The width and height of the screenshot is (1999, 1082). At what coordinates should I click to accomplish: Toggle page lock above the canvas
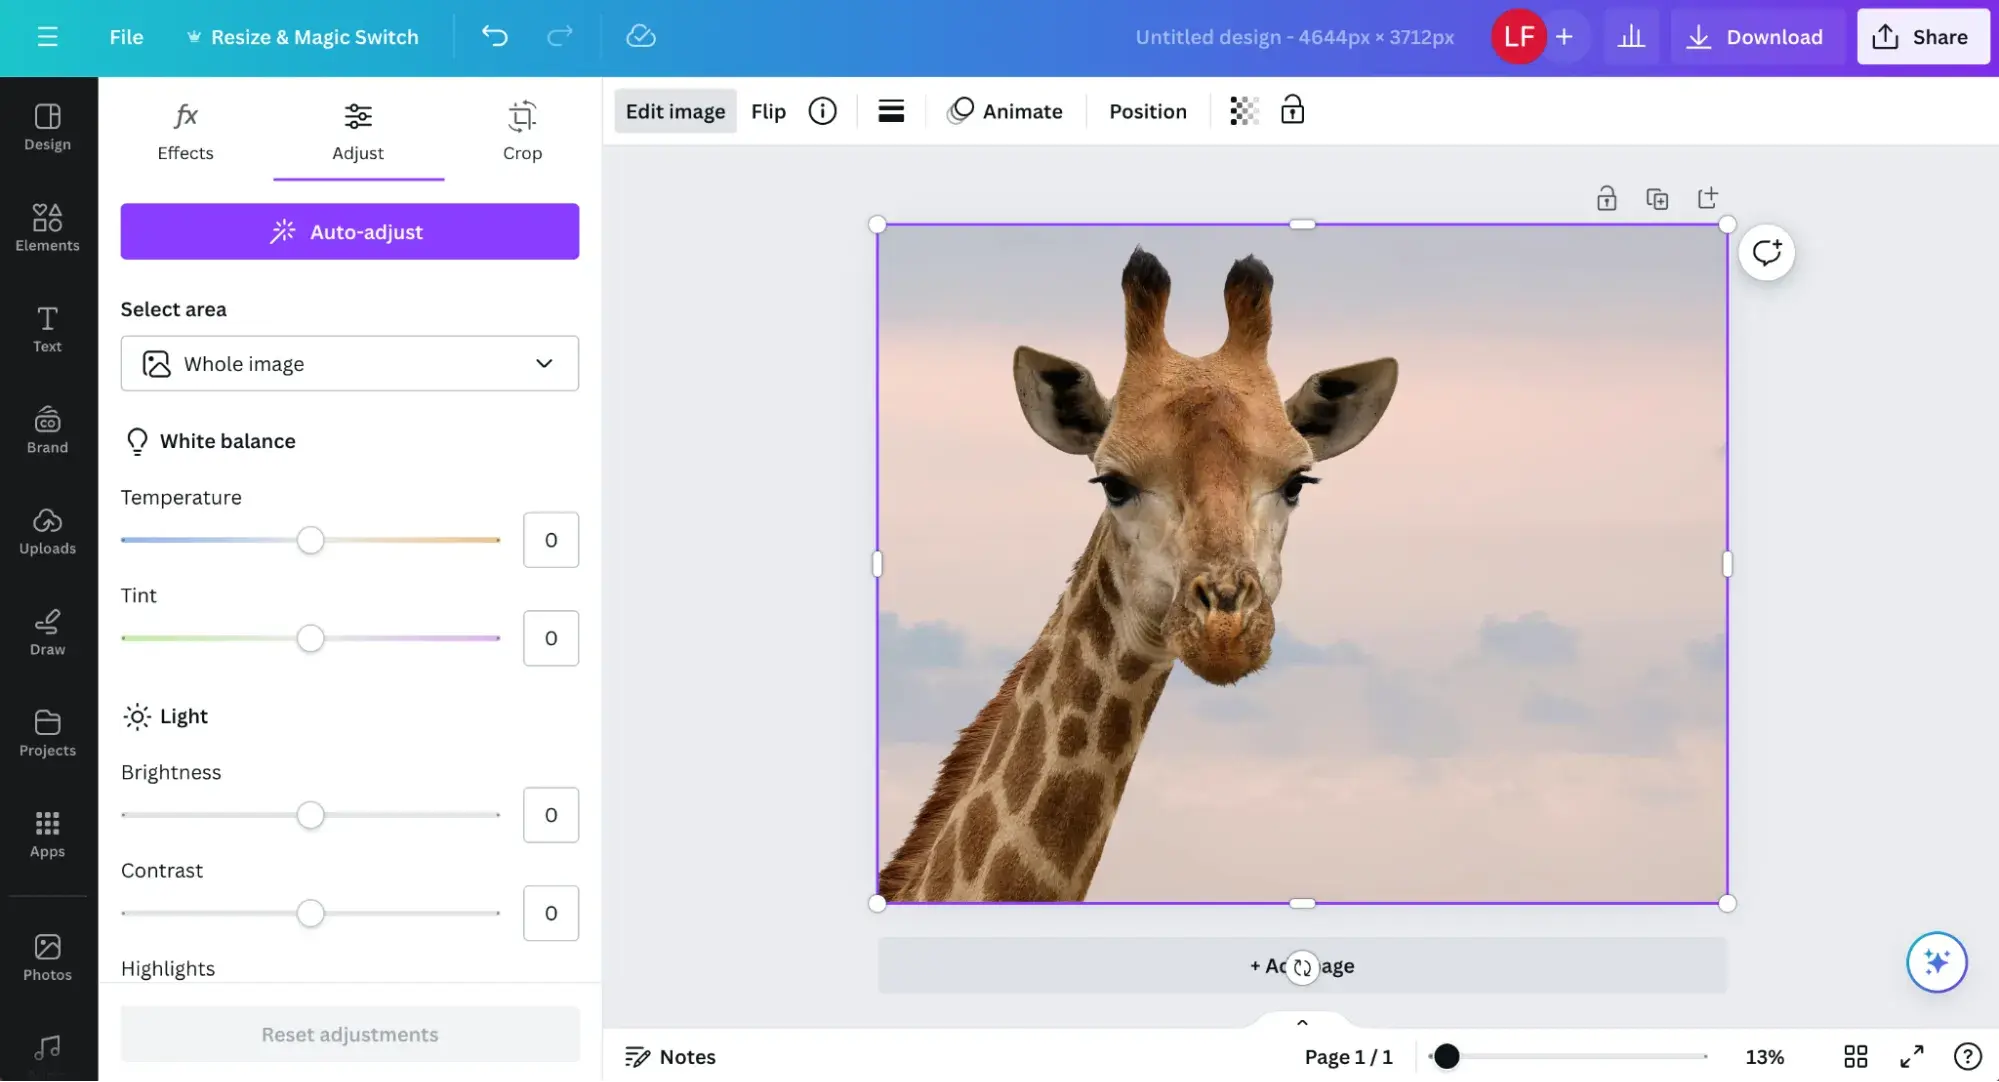1606,199
